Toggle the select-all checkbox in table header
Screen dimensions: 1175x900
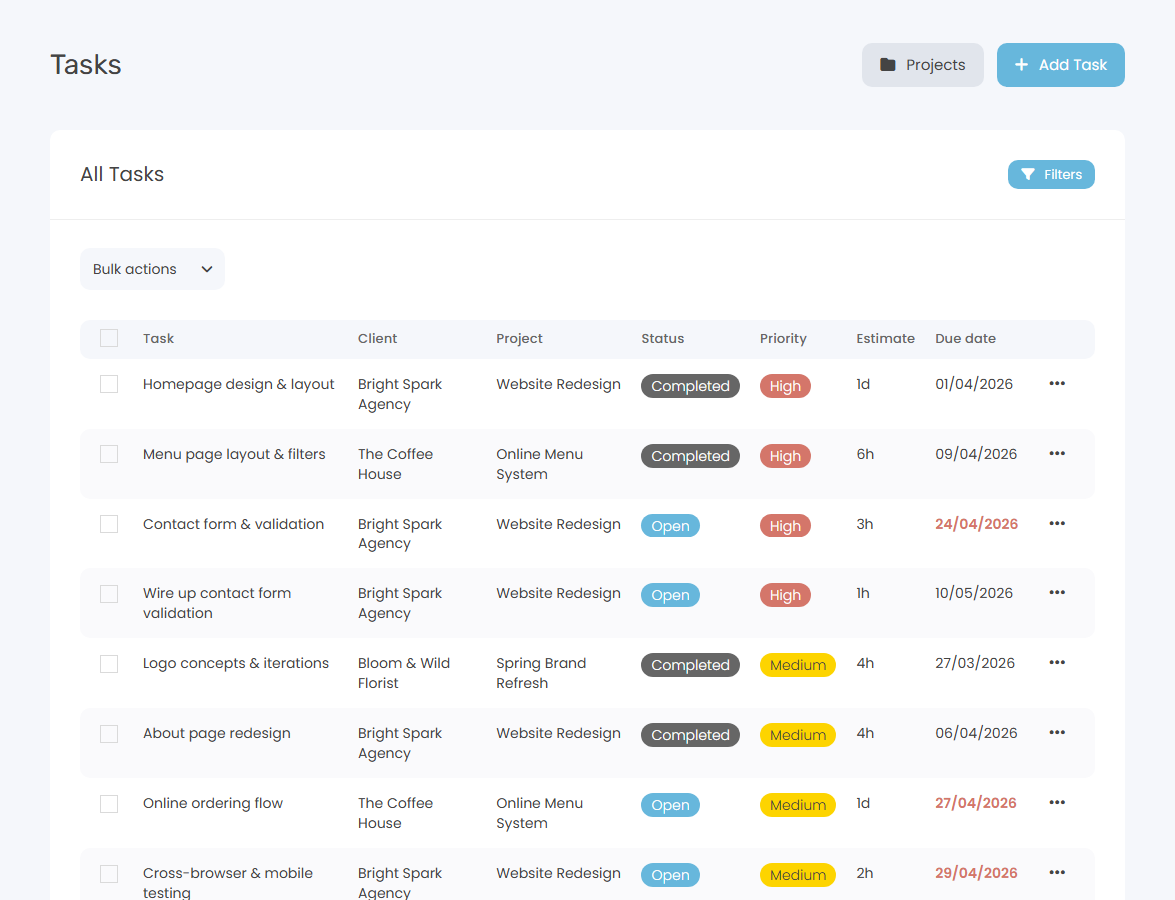pyautogui.click(x=109, y=338)
